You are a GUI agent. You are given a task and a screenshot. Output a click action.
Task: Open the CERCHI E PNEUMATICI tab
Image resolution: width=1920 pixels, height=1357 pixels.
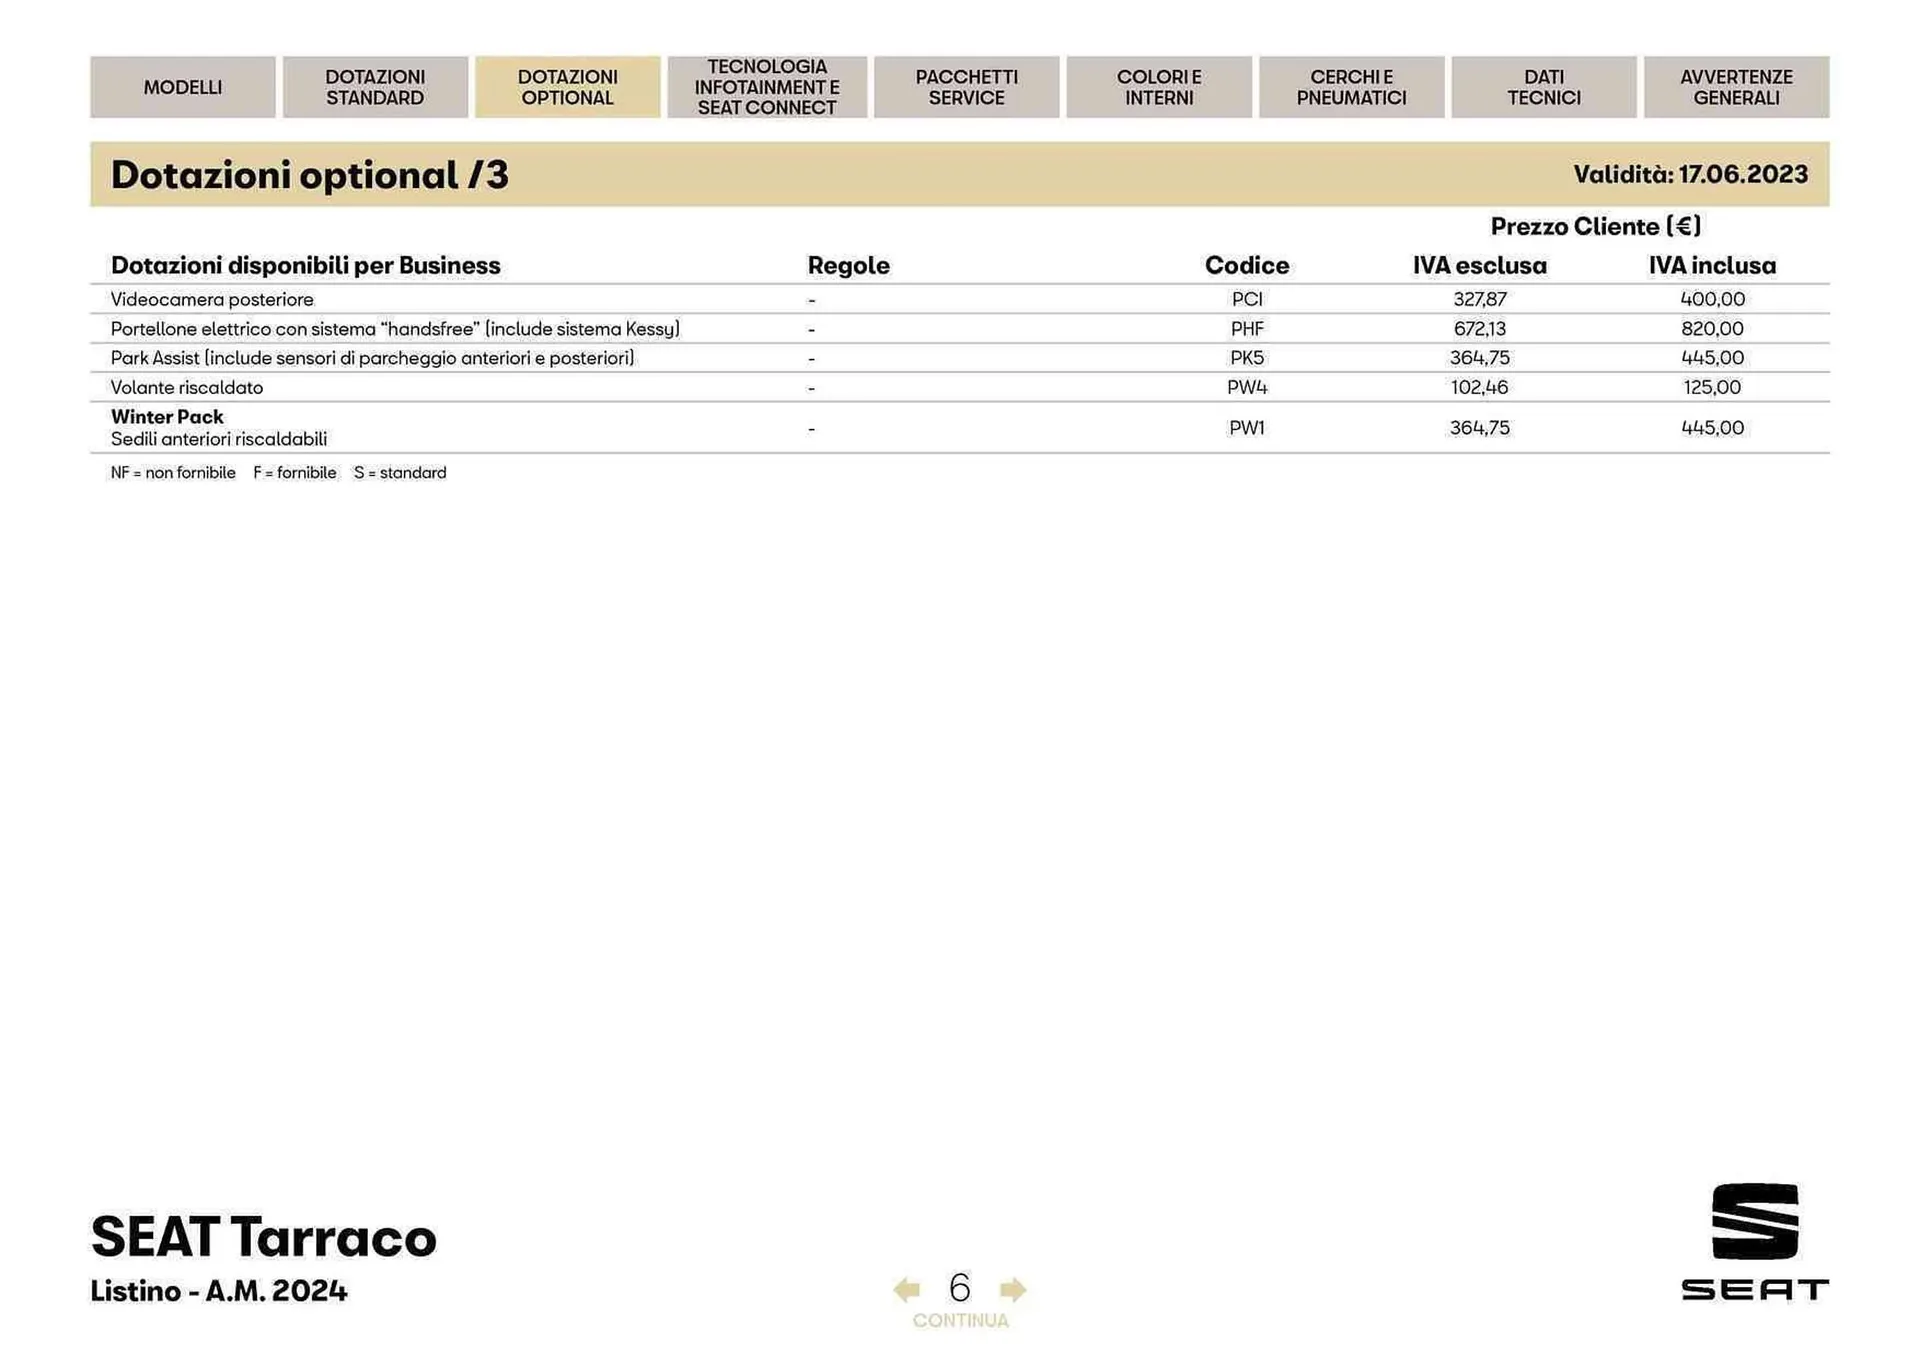1351,87
